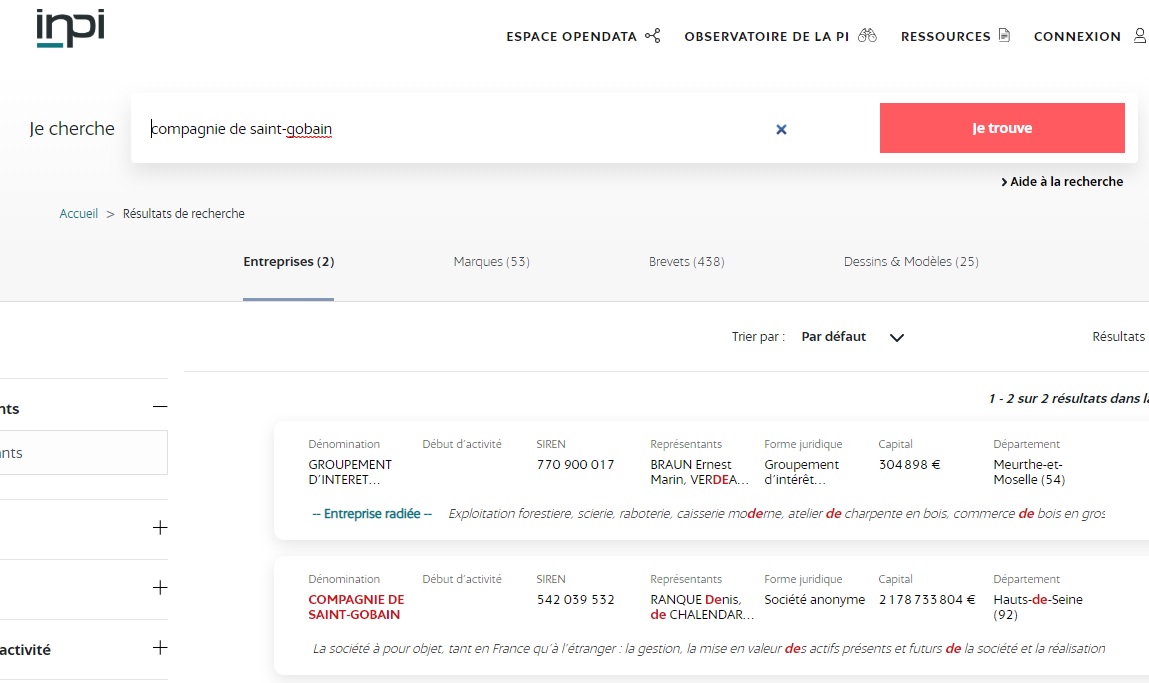Open the Espace Opendata share icon
This screenshot has height=683, width=1149.
coord(652,36)
